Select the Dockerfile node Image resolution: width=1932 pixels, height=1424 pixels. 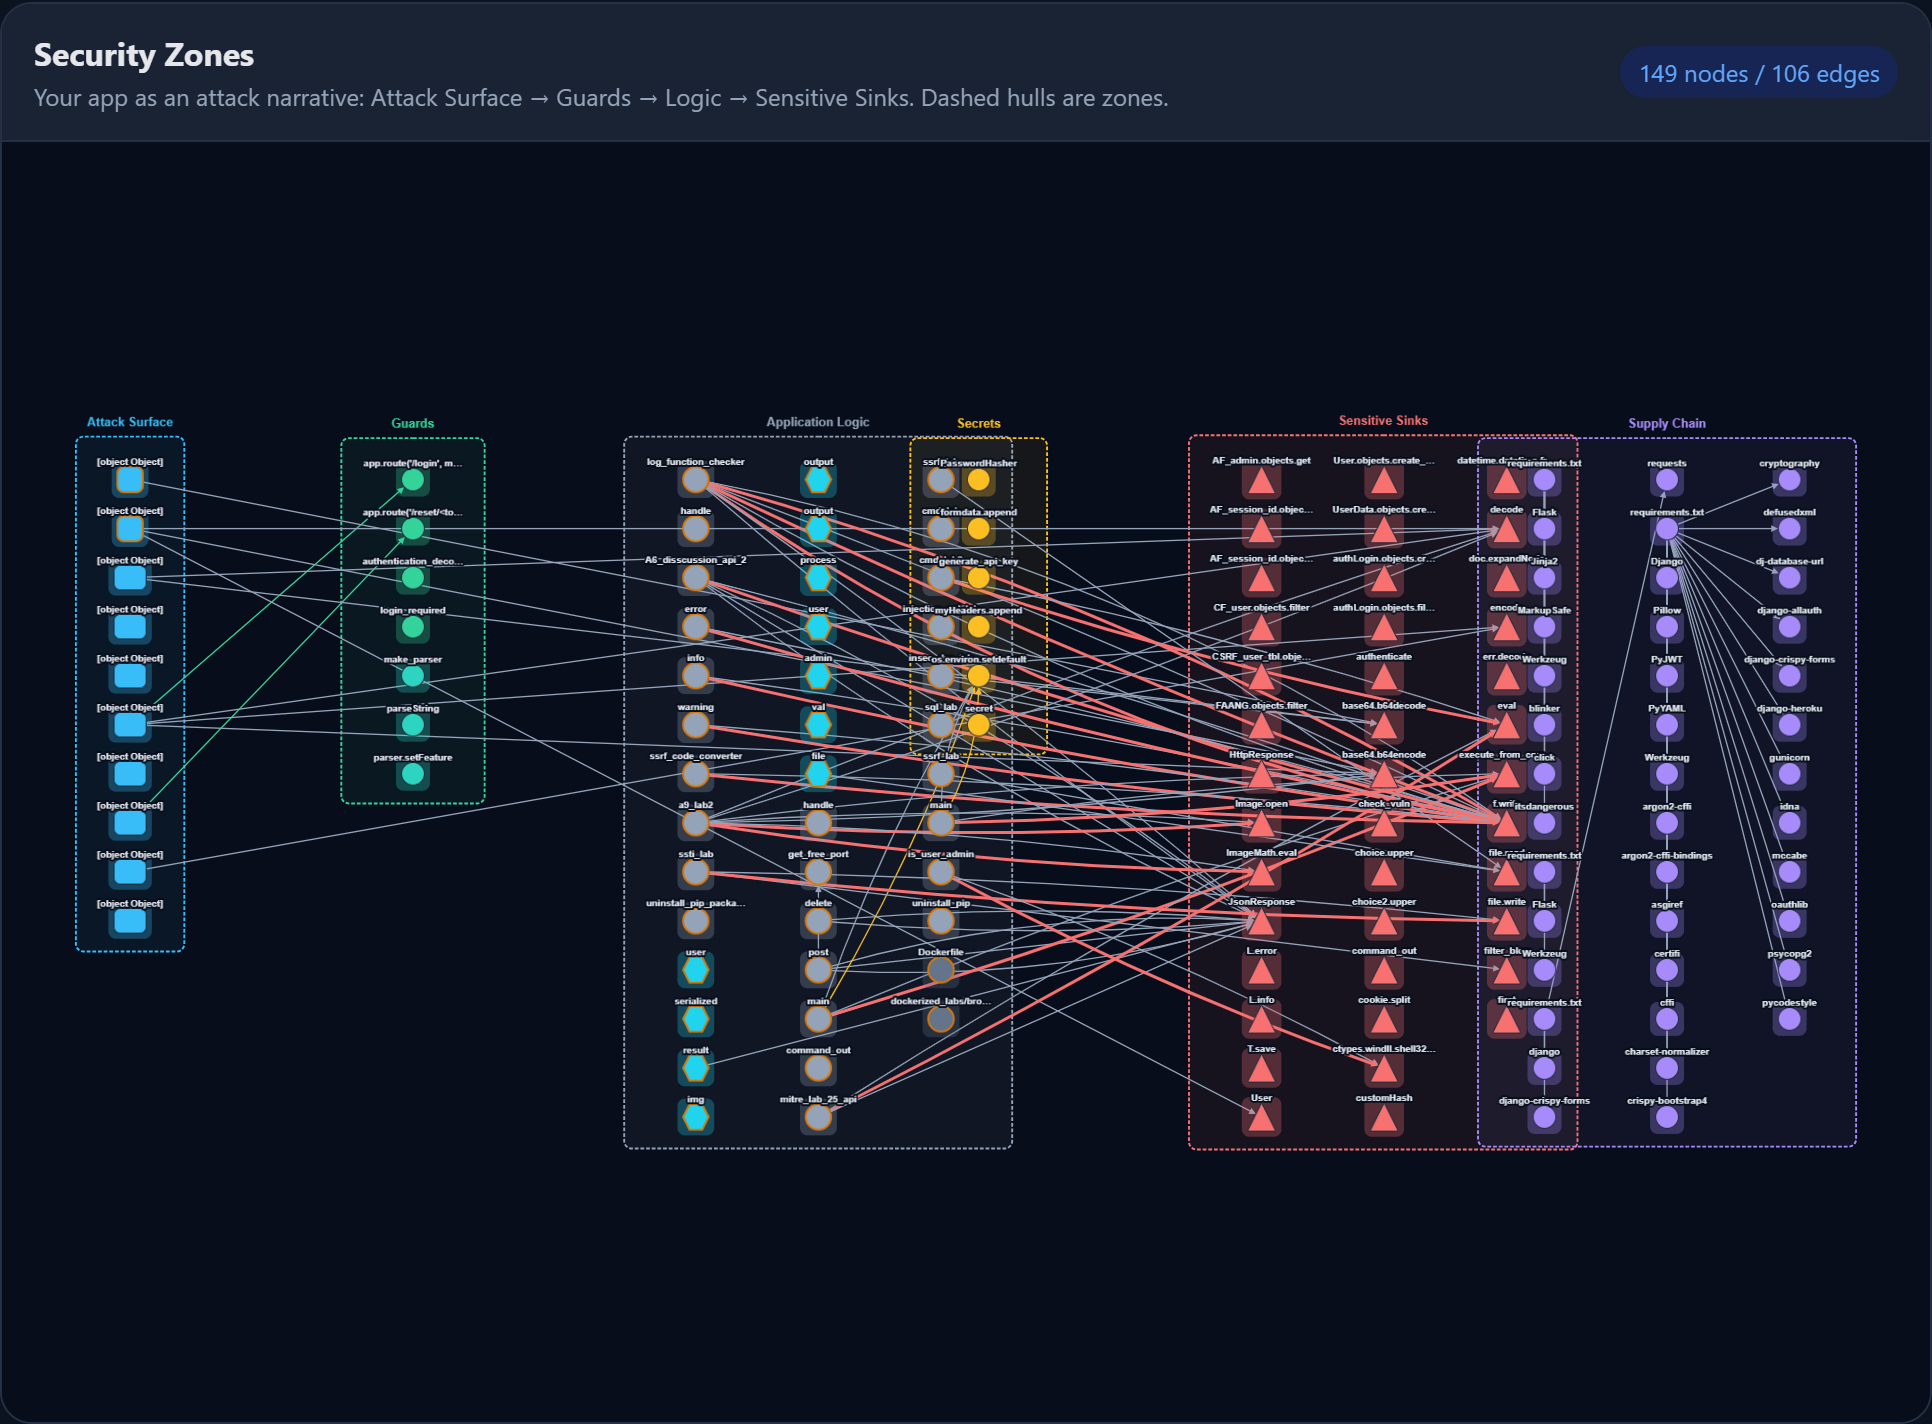click(941, 970)
